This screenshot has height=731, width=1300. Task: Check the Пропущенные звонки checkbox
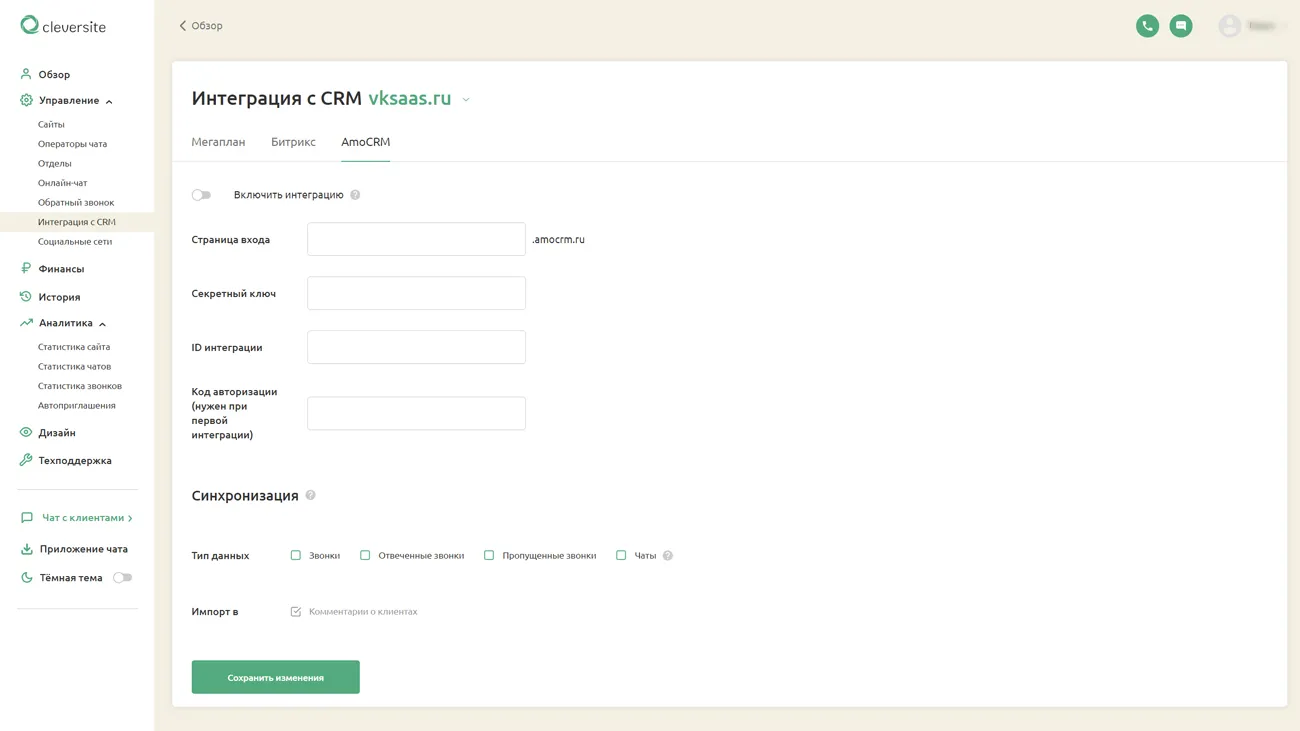click(x=489, y=555)
